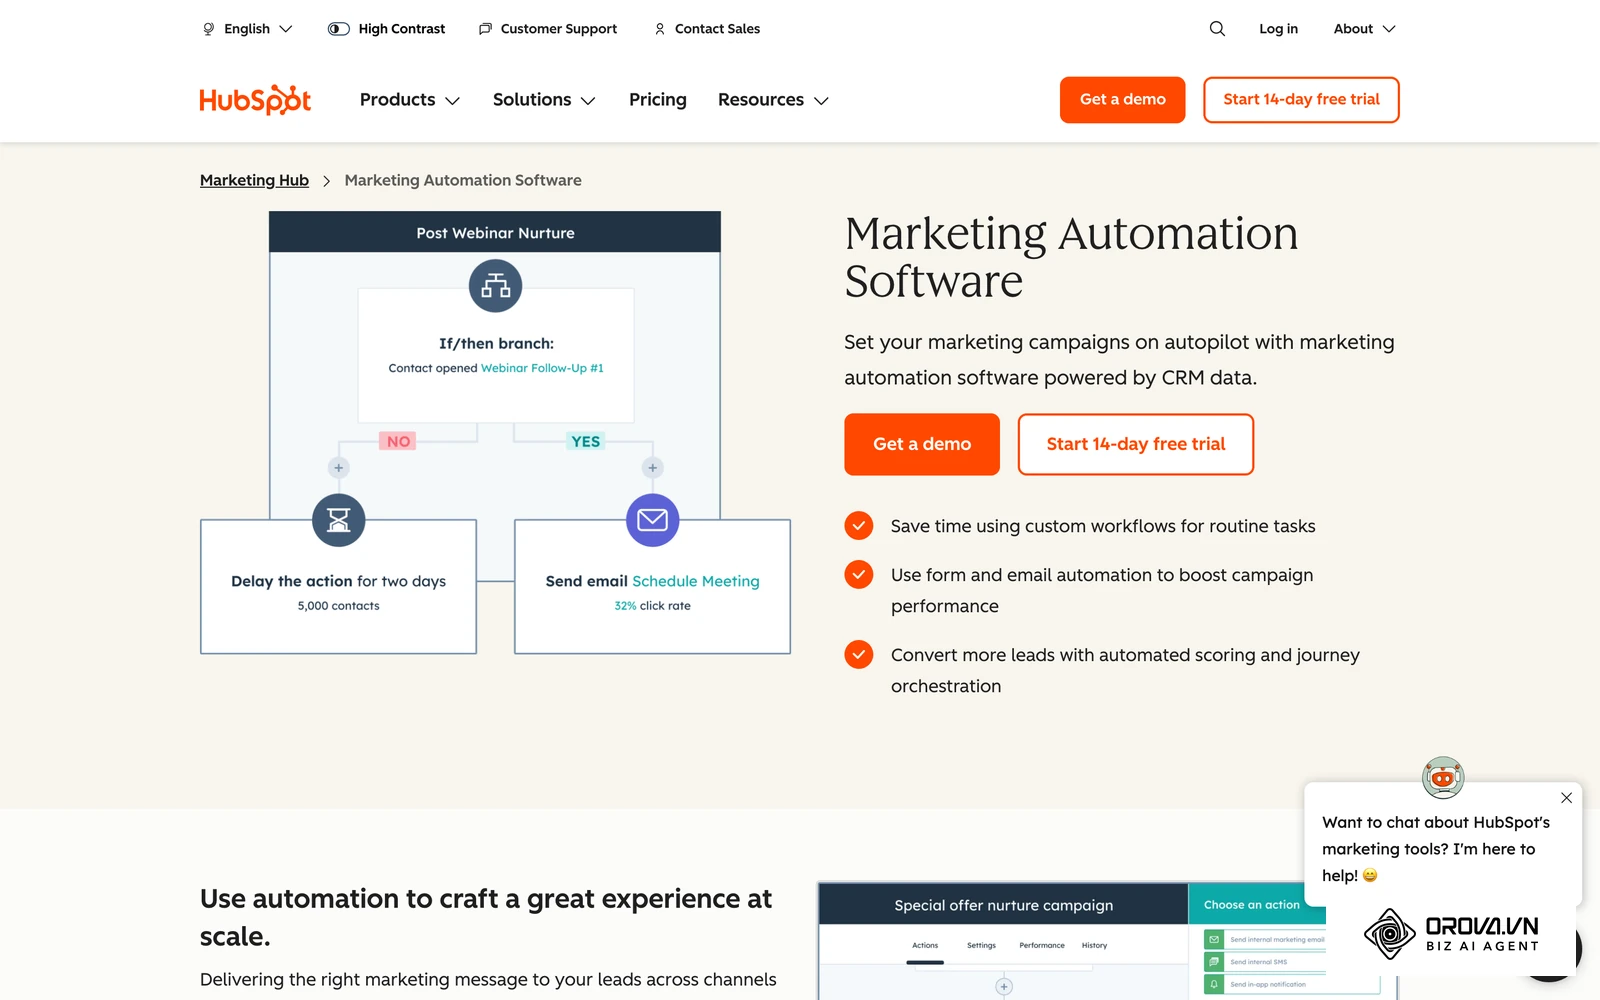Expand the Solutions menu
This screenshot has height=1000, width=1600.
tap(544, 100)
